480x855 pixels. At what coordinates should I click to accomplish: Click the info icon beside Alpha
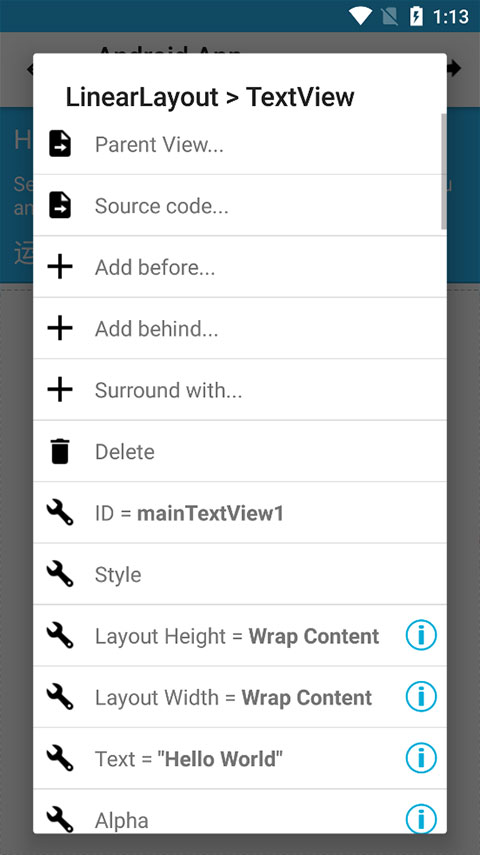click(421, 819)
